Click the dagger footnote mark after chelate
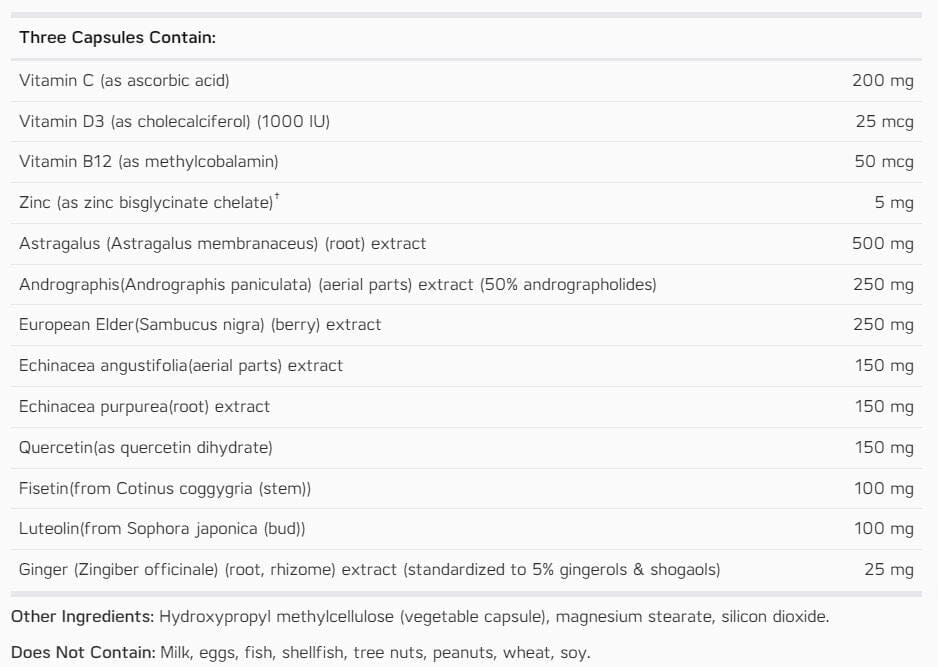Viewport: 938px width, 667px height. pyautogui.click(x=277, y=197)
